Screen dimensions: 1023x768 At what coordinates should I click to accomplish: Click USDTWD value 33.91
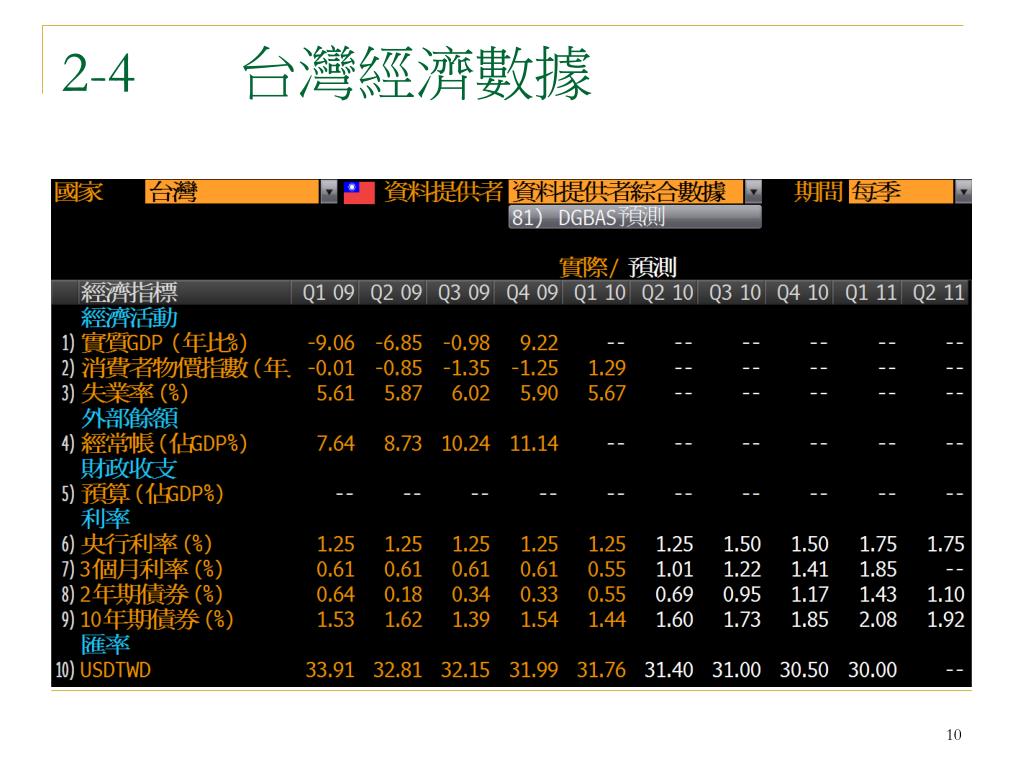pyautogui.click(x=330, y=670)
